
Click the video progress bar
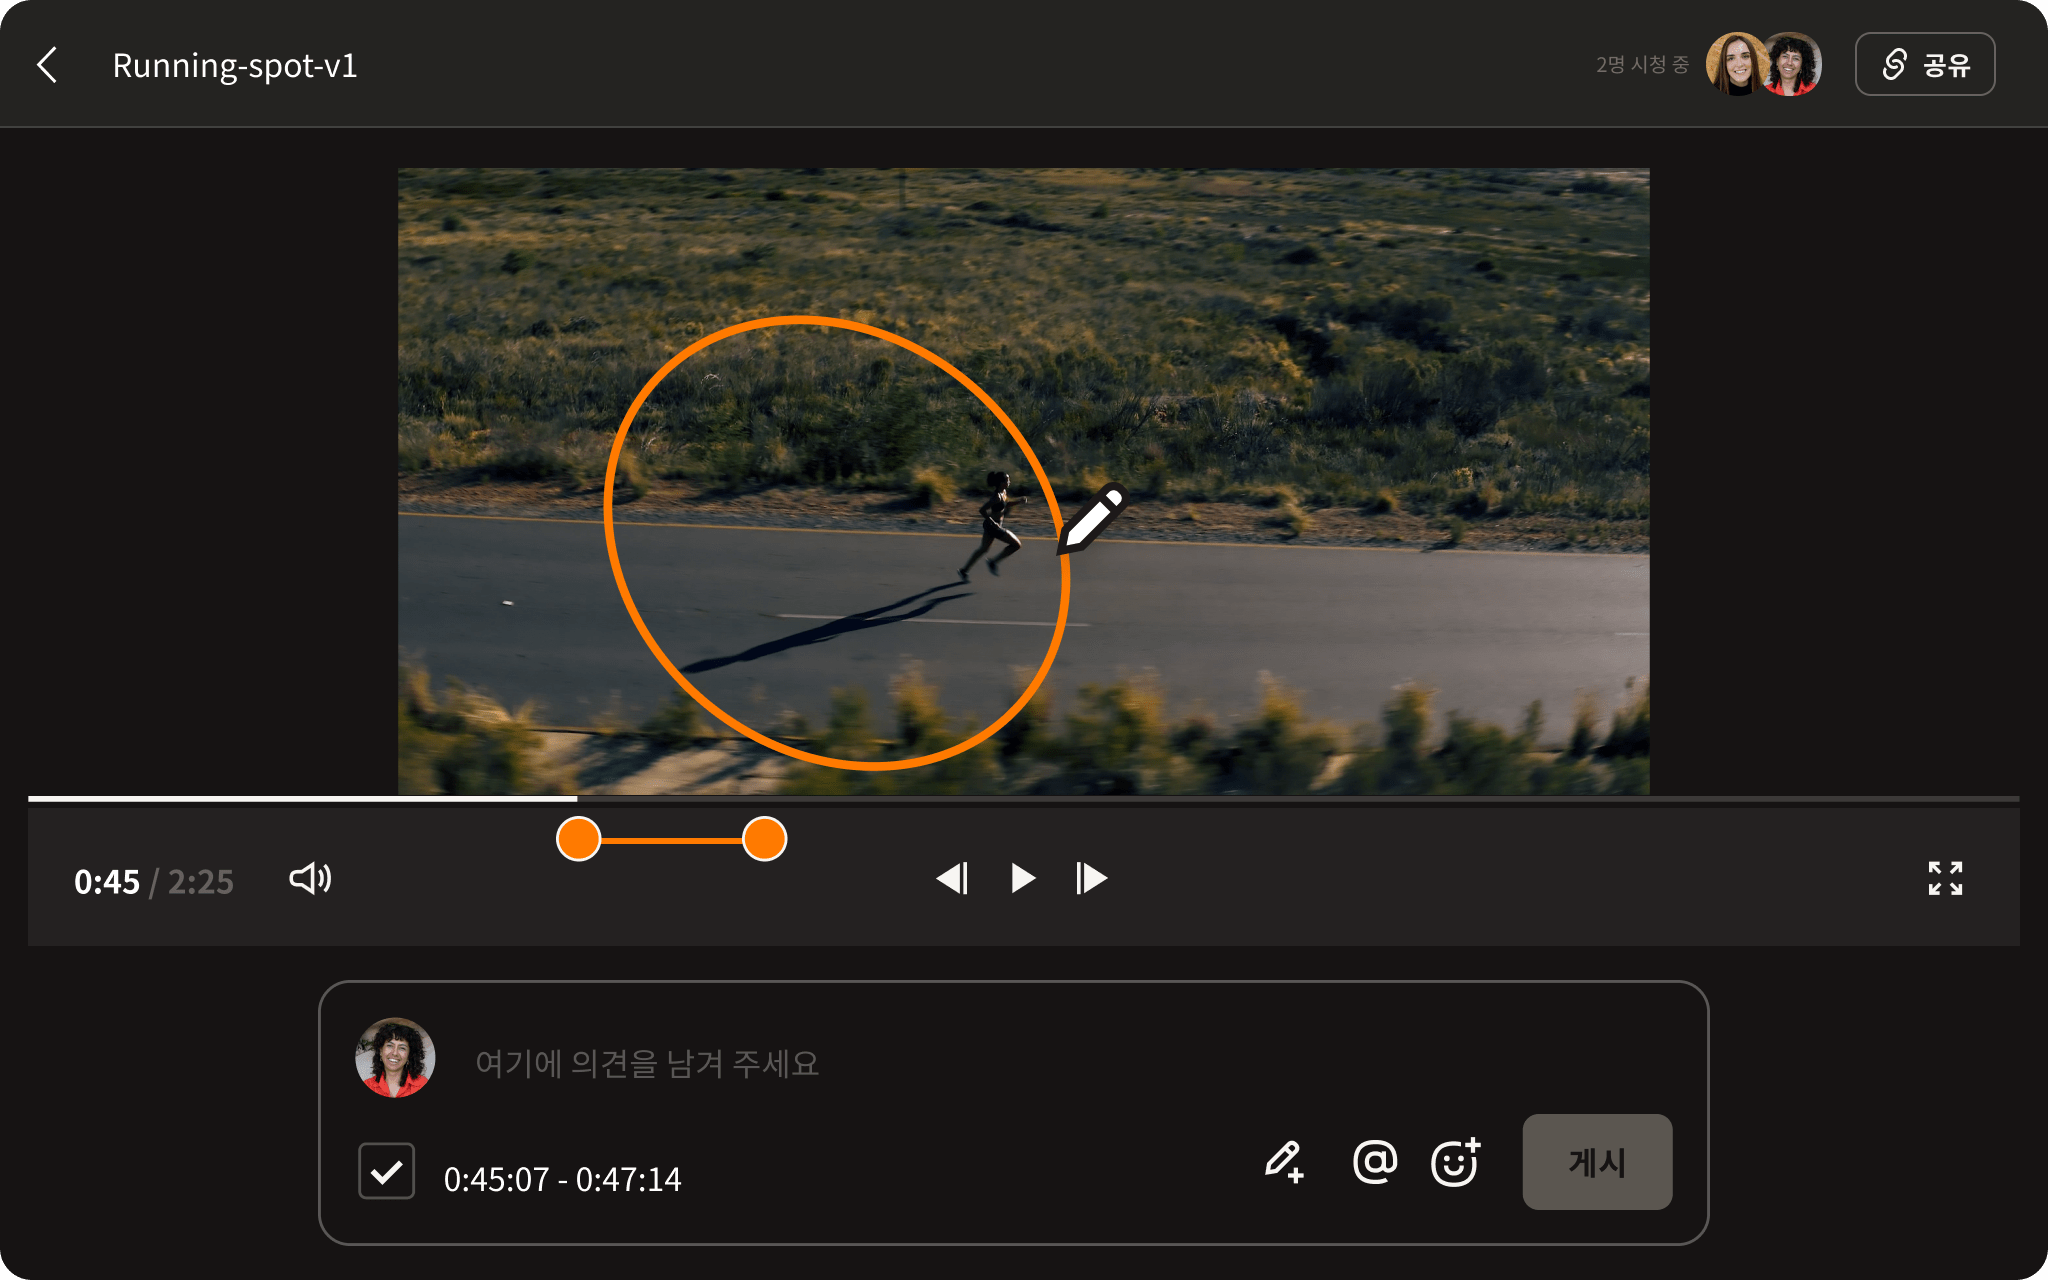tap(1024, 799)
